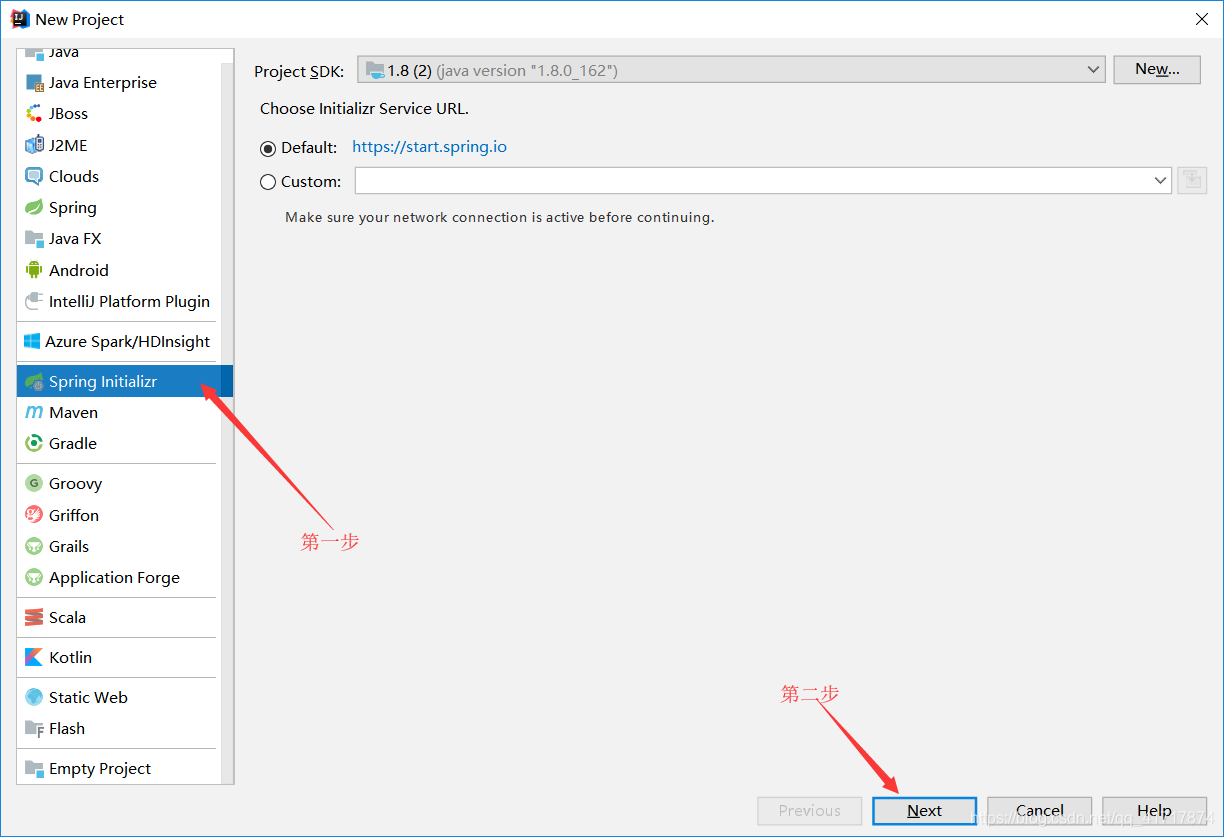Click the IntelliJ Platform Plugin icon
The width and height of the screenshot is (1224, 837).
coord(34,301)
